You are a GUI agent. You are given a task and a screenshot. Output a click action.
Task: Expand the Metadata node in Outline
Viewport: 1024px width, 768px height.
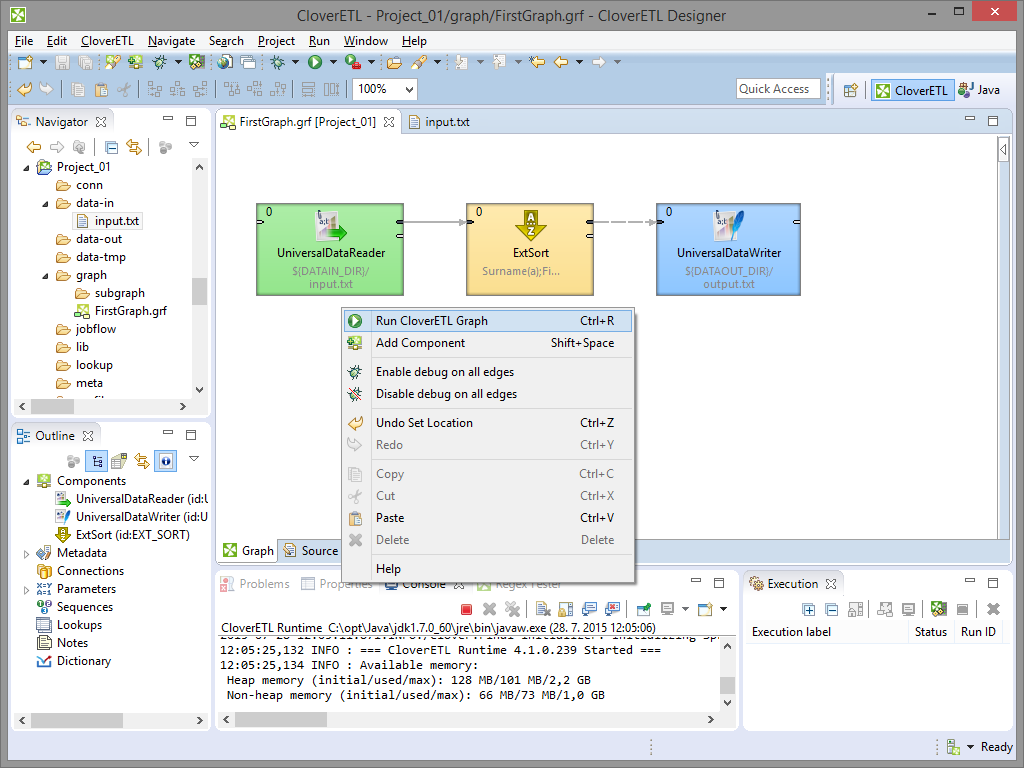pos(26,553)
